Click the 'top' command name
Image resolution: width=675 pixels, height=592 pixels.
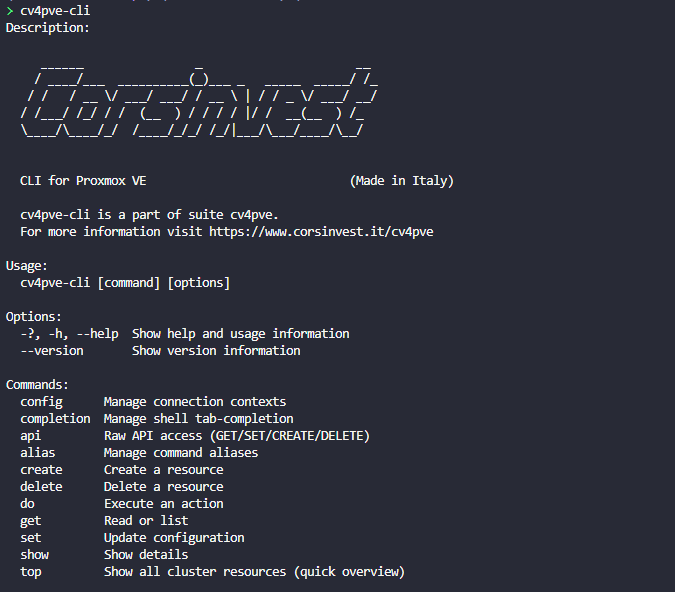31,572
